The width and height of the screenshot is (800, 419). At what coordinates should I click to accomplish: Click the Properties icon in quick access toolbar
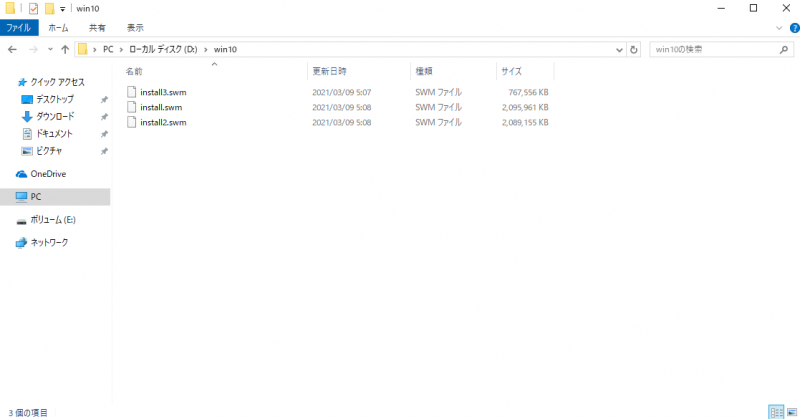click(x=34, y=8)
